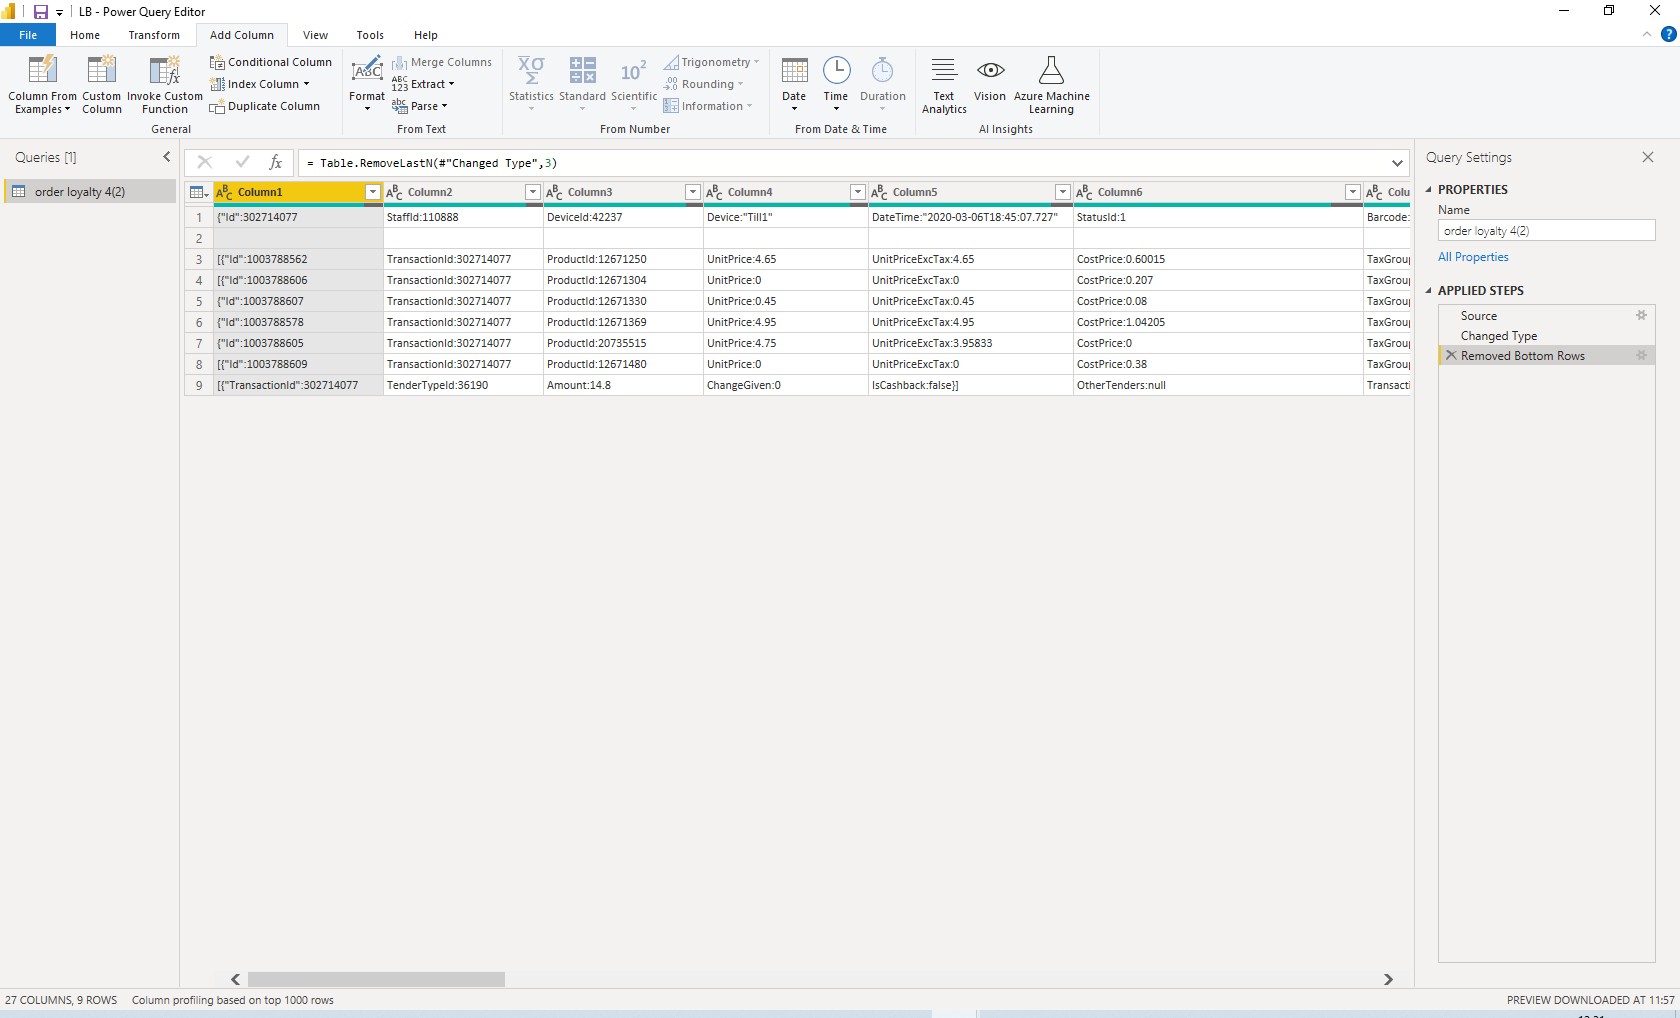Open Source step settings gear

point(1641,315)
